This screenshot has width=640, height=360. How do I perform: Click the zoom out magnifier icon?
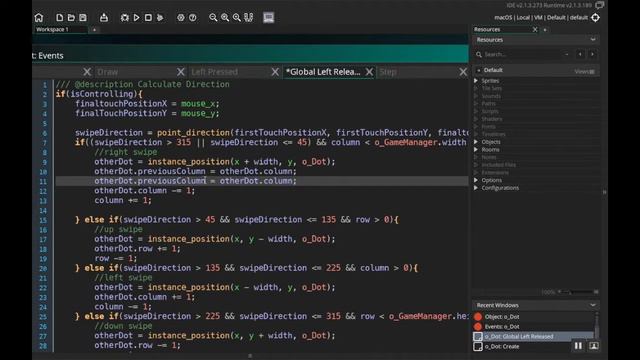[213, 18]
